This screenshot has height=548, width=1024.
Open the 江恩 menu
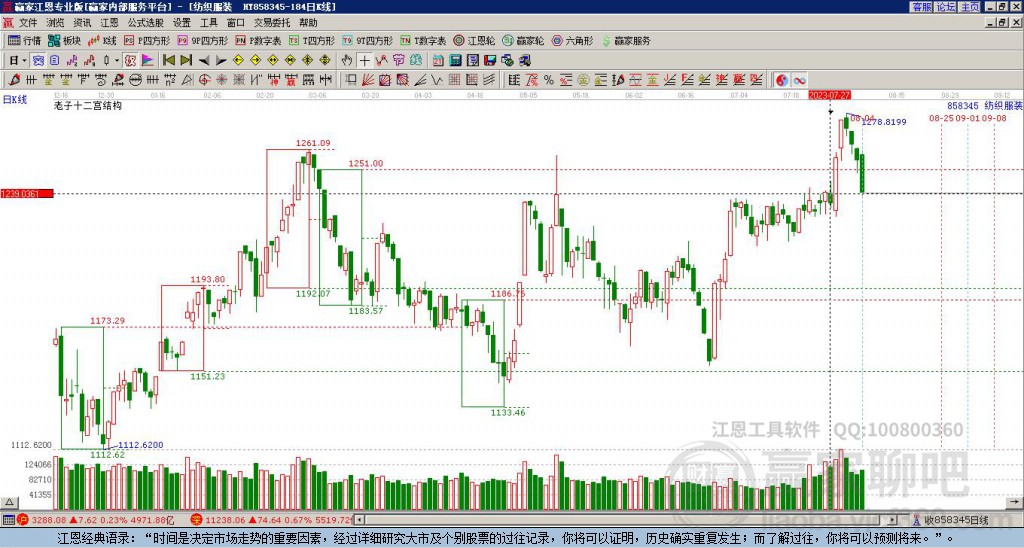pos(109,23)
